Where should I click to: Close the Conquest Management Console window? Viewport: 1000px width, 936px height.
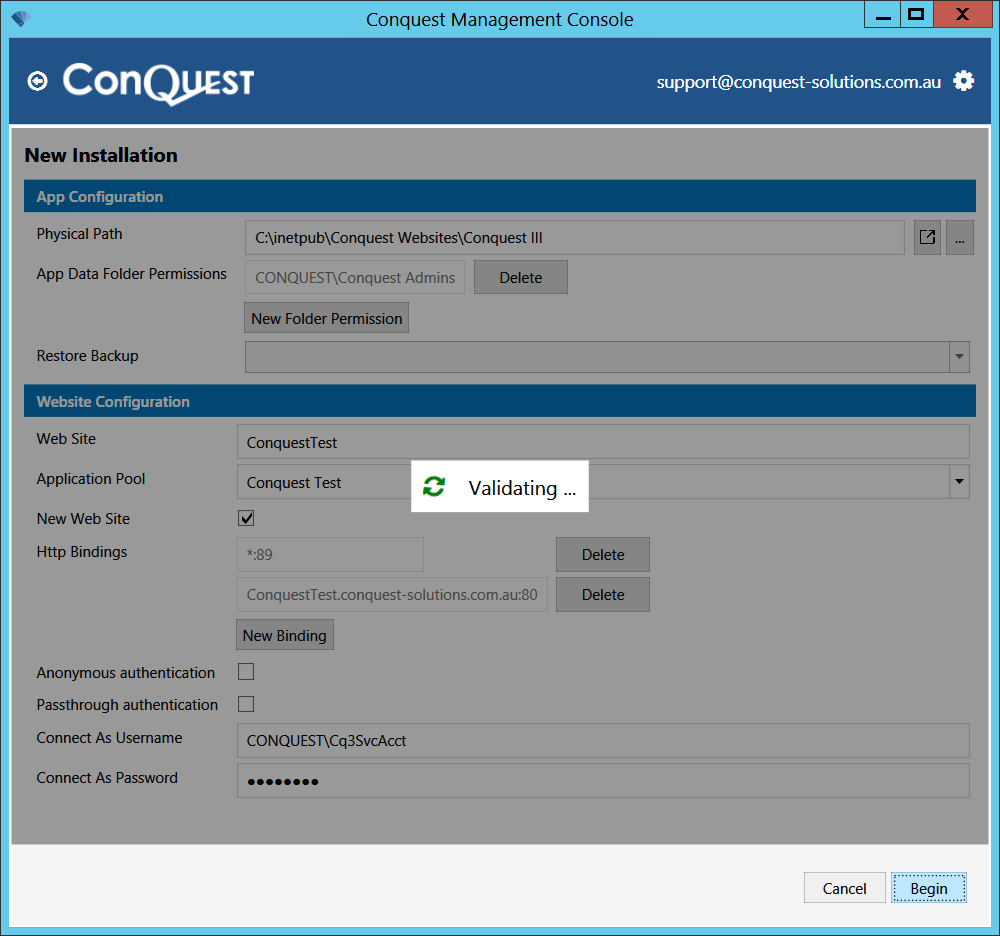tap(962, 15)
